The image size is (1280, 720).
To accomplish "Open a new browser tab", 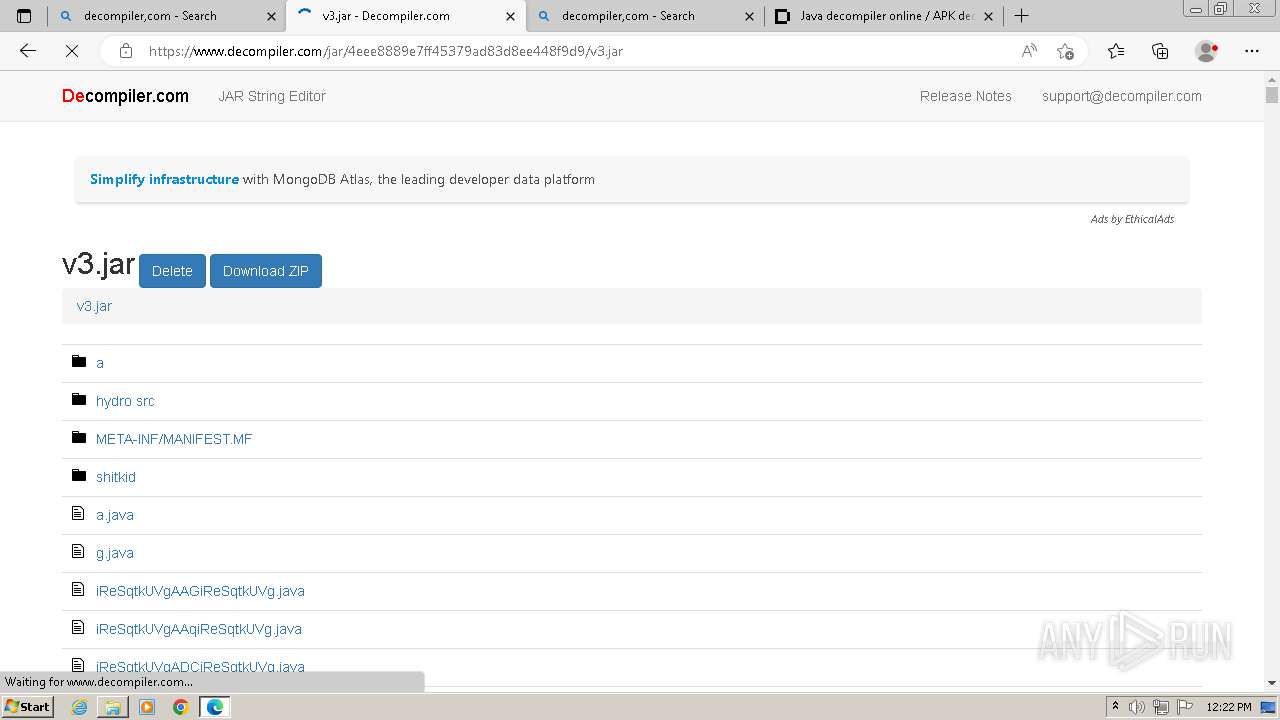I will tap(1021, 16).
